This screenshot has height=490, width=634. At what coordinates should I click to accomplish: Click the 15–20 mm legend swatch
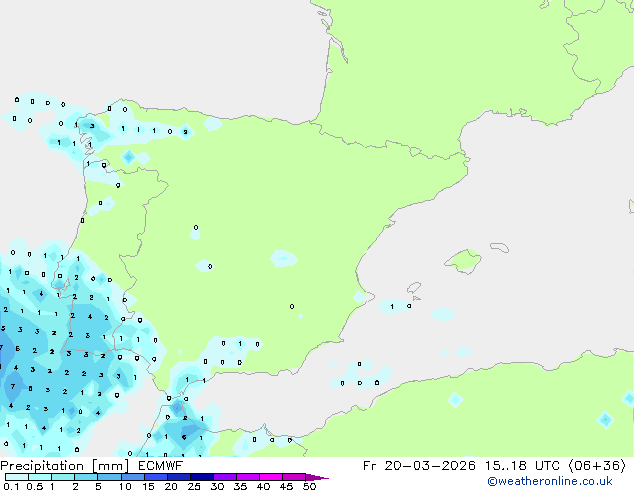coord(156,477)
